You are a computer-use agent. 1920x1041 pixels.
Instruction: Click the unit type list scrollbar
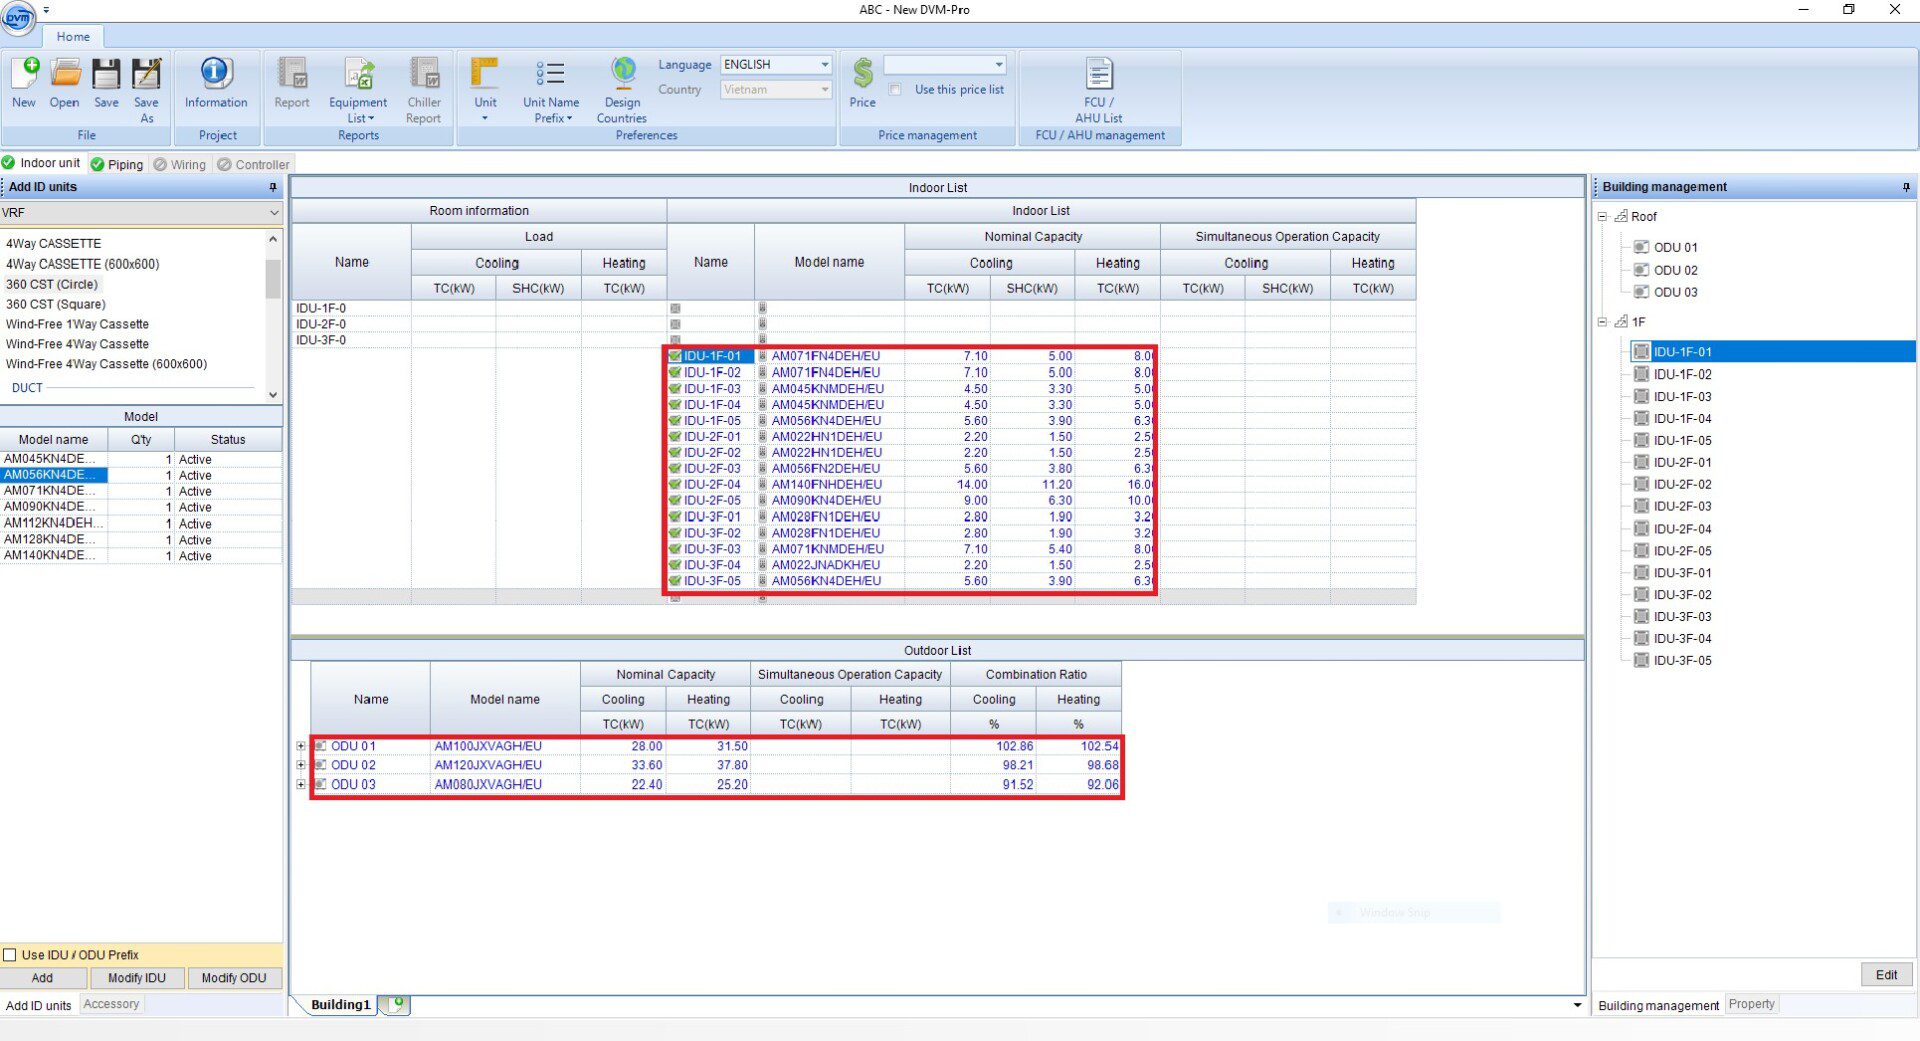[x=273, y=279]
